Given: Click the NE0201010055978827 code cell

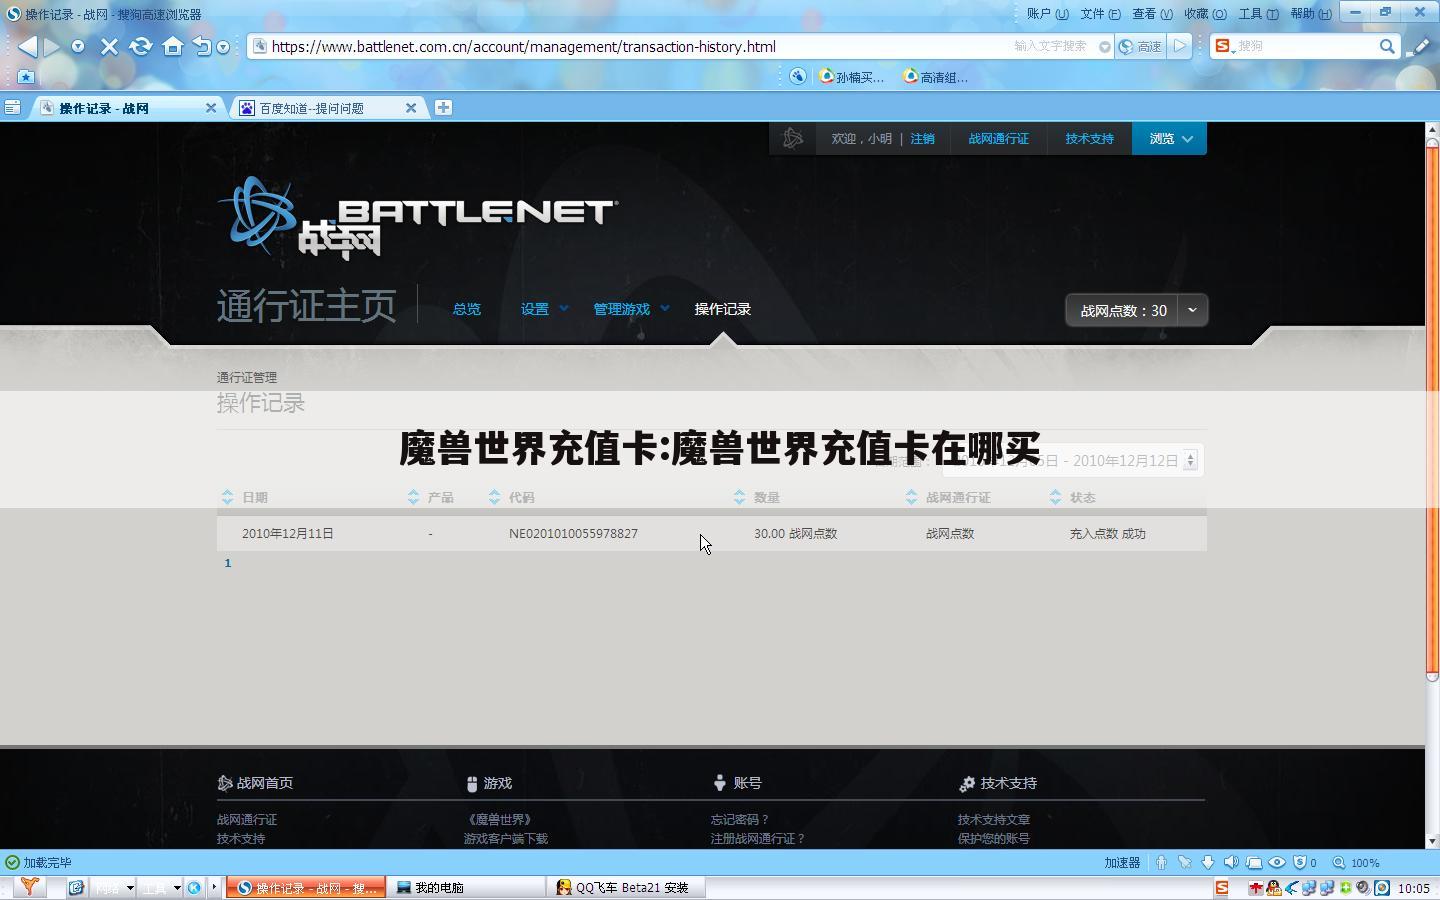Looking at the screenshot, I should (573, 533).
